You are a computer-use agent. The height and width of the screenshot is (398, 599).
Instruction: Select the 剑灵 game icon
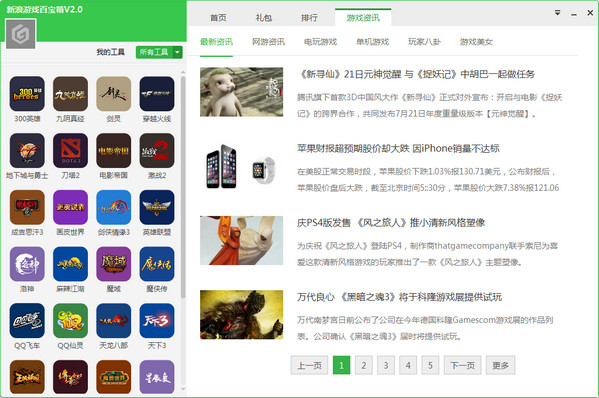(x=114, y=94)
